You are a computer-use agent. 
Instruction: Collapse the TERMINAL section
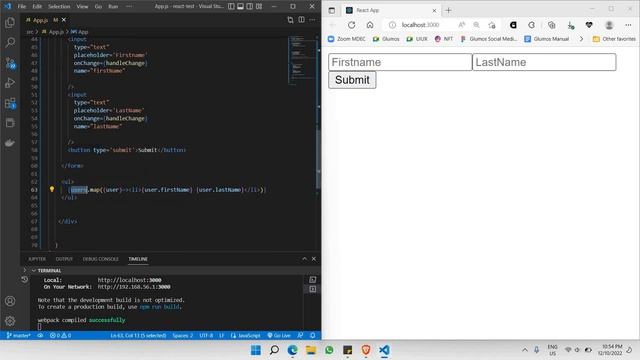point(34,271)
